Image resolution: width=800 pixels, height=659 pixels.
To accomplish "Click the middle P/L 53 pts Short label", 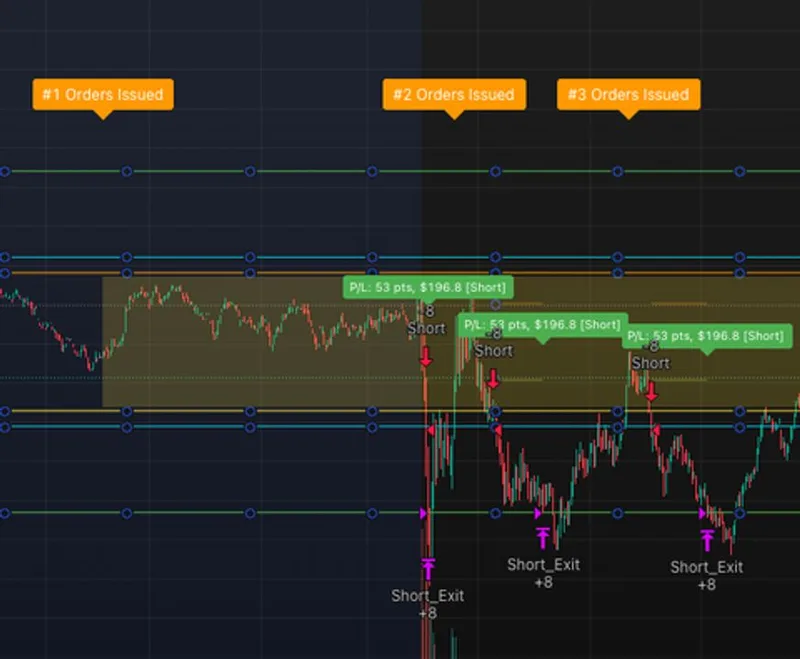I will (x=543, y=325).
